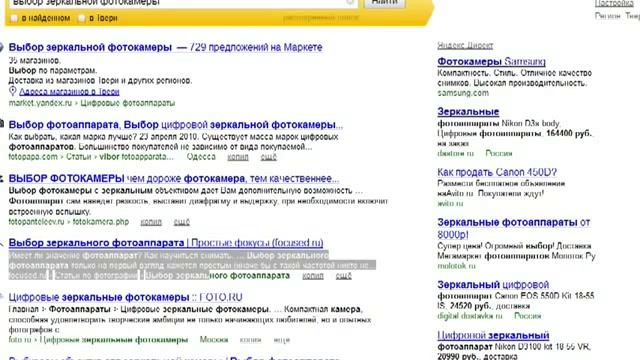This screenshot has height=360, width=640.
Task: Click the avito.ru ad URL
Action: [x=450, y=203]
